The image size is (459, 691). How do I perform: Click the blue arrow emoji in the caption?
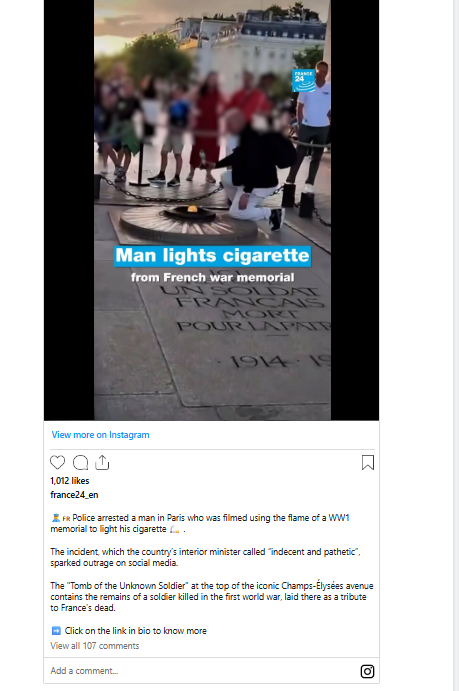[56, 631]
